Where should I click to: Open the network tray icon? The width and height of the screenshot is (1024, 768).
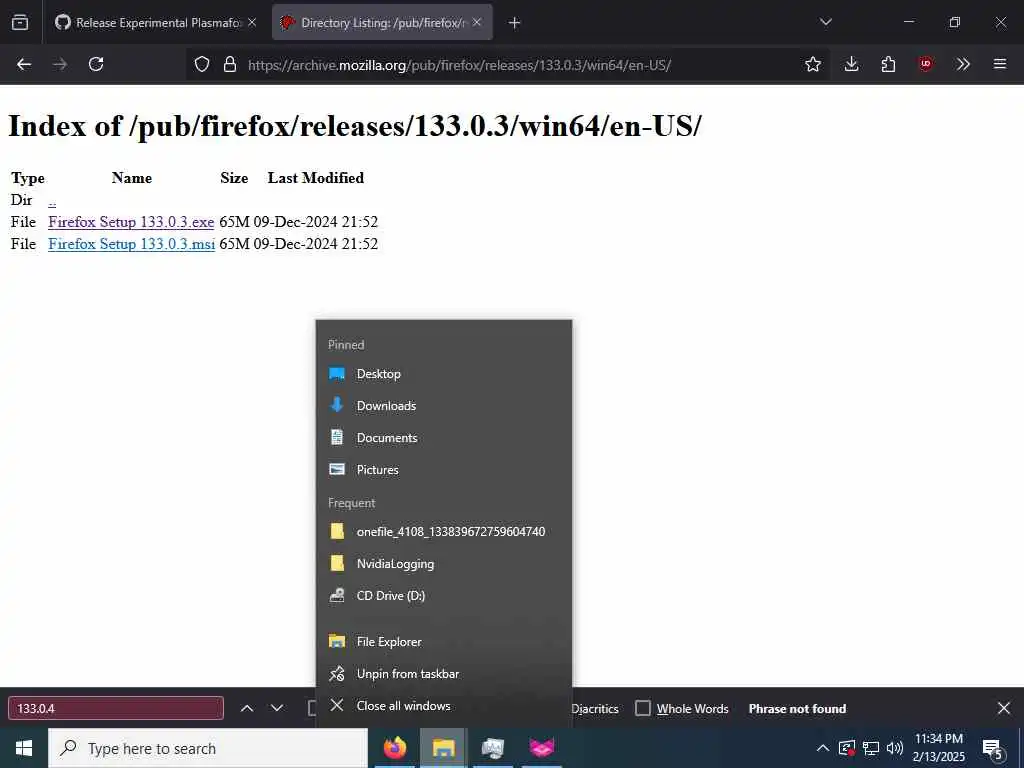click(871, 748)
